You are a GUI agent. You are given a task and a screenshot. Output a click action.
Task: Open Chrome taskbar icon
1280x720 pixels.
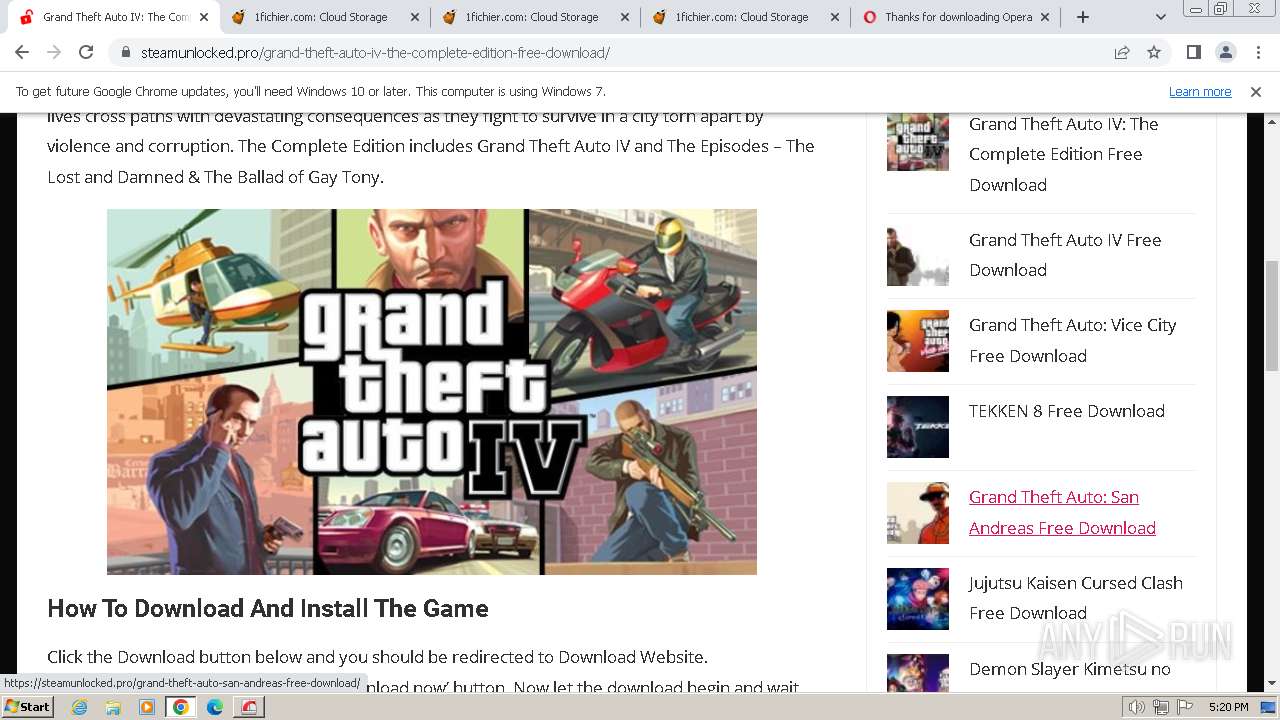point(181,707)
